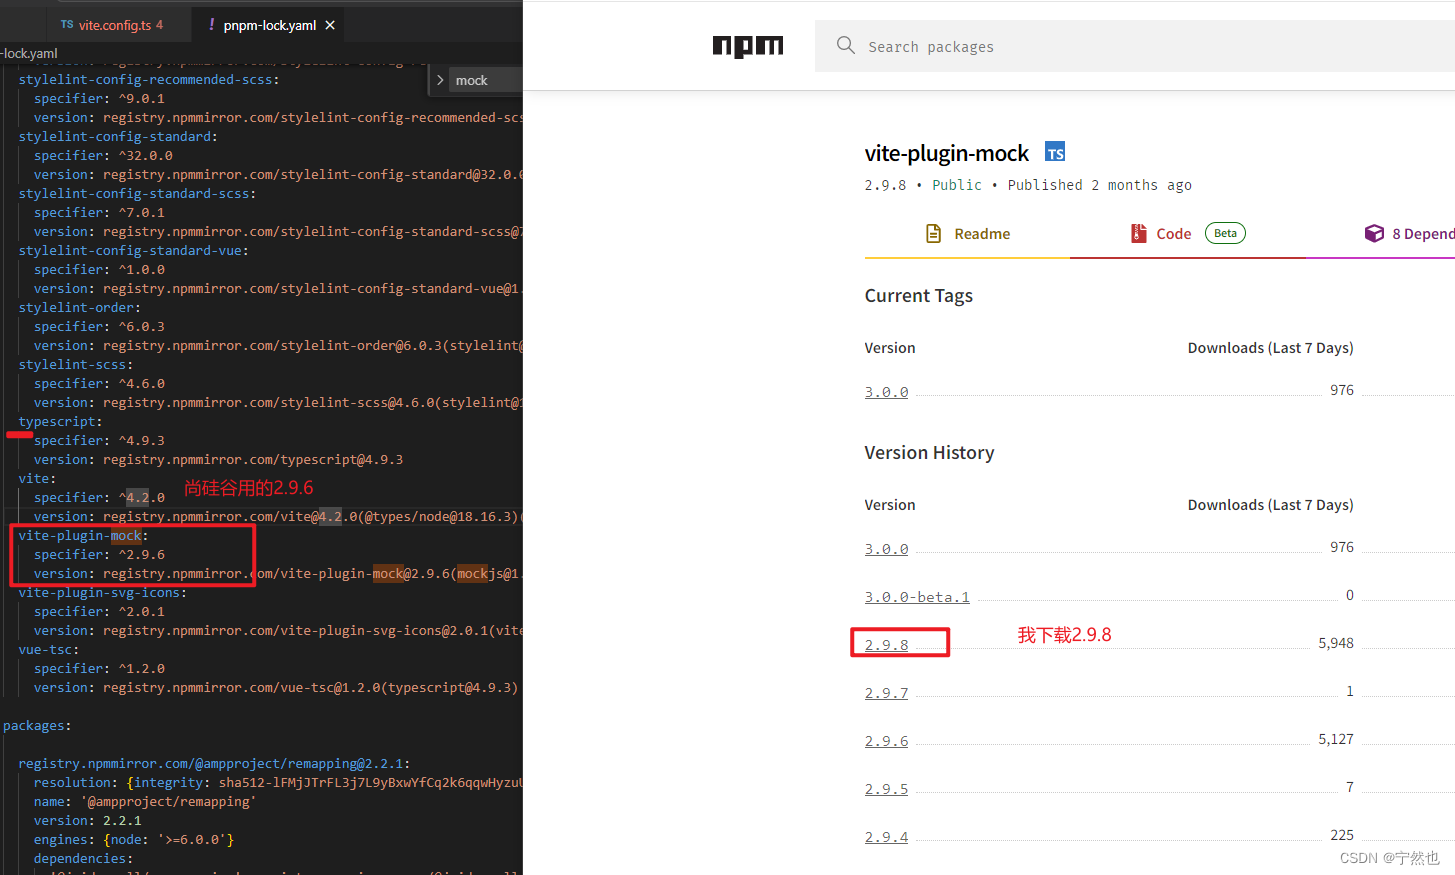Open version 2.9.6 link

click(x=886, y=741)
